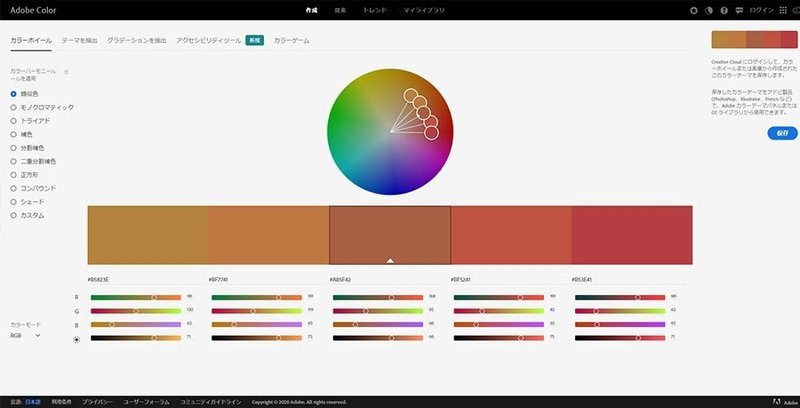
Task: Click info icon beside カラーハーモニー label
Action: coord(66,72)
